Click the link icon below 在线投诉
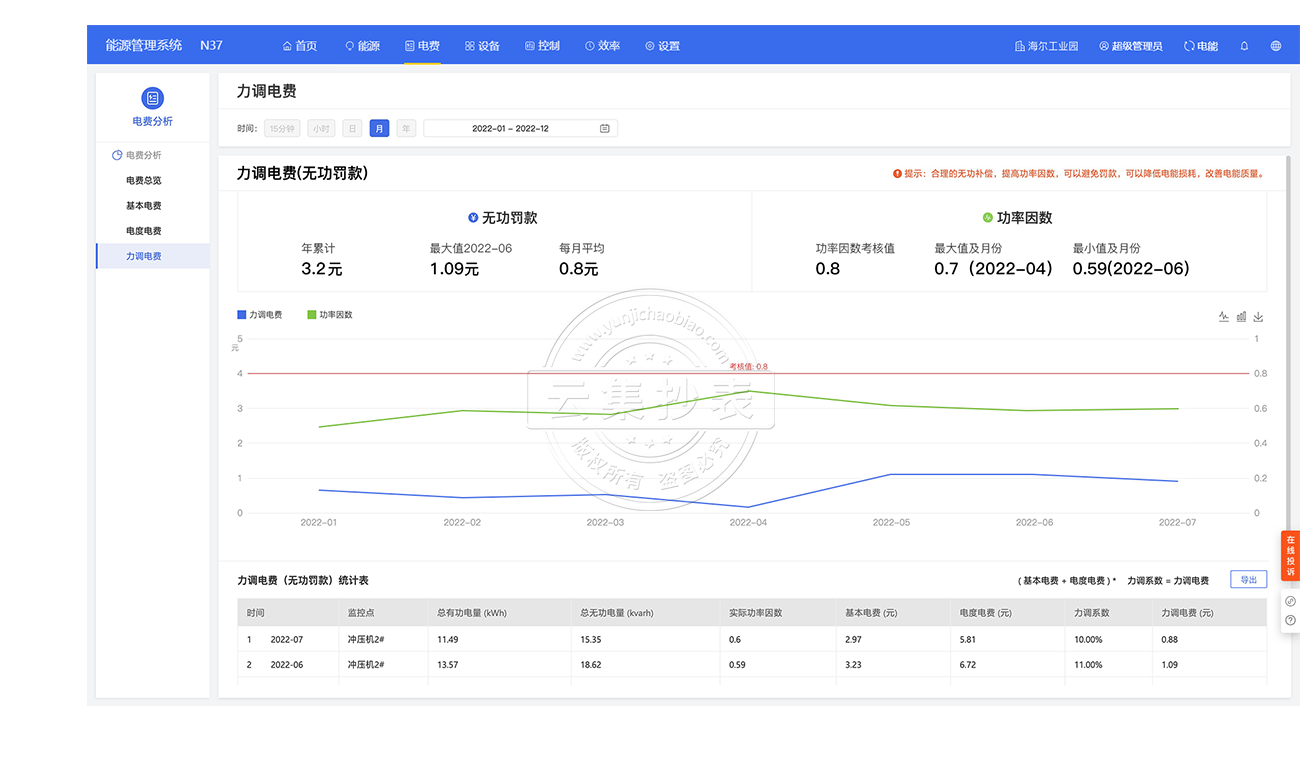The width and height of the screenshot is (1300, 760). (x=1290, y=601)
